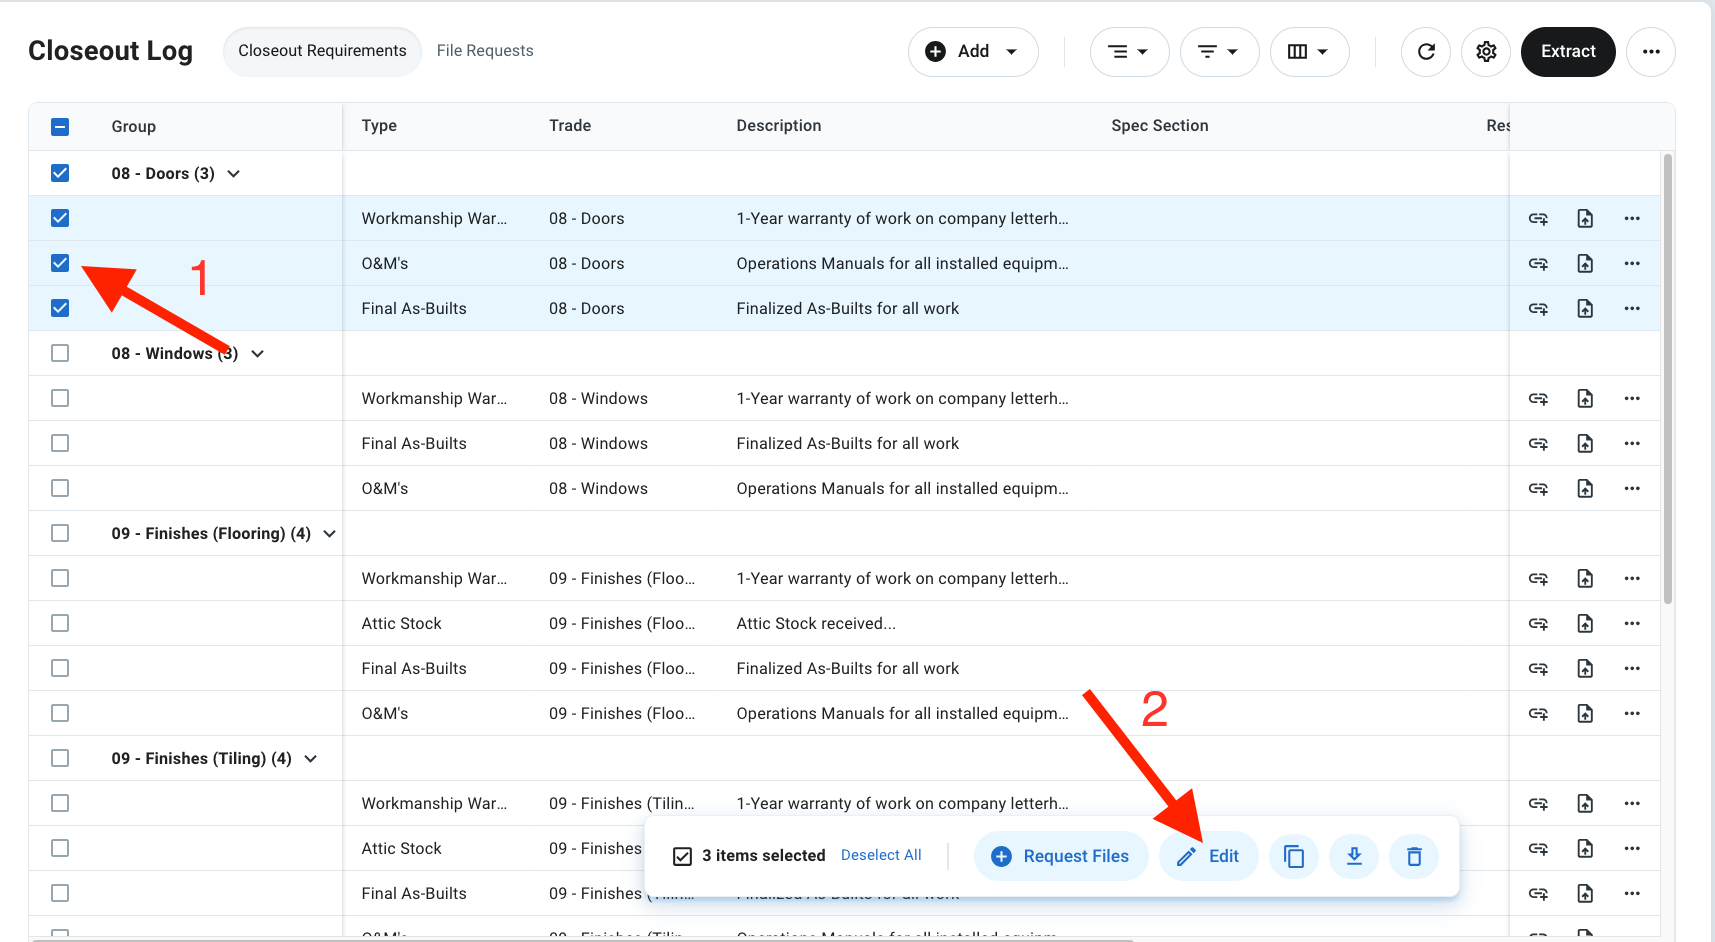Viewport: 1715px width, 942px height.
Task: Open three-dot menu for 08 - Windows O&M's row
Action: click(1632, 489)
